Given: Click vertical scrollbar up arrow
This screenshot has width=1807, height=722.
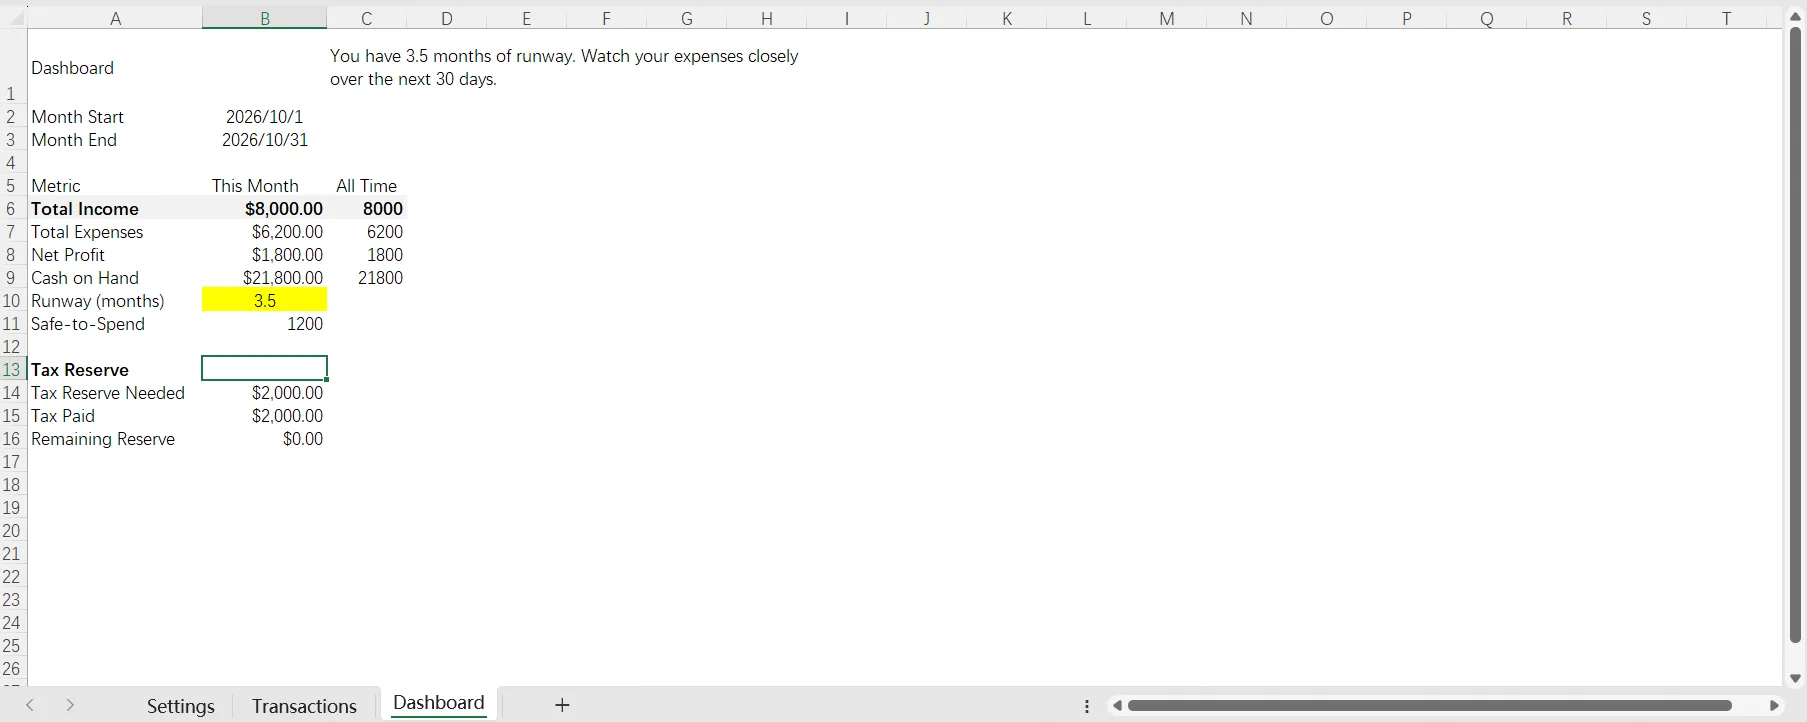Looking at the screenshot, I should (1795, 17).
